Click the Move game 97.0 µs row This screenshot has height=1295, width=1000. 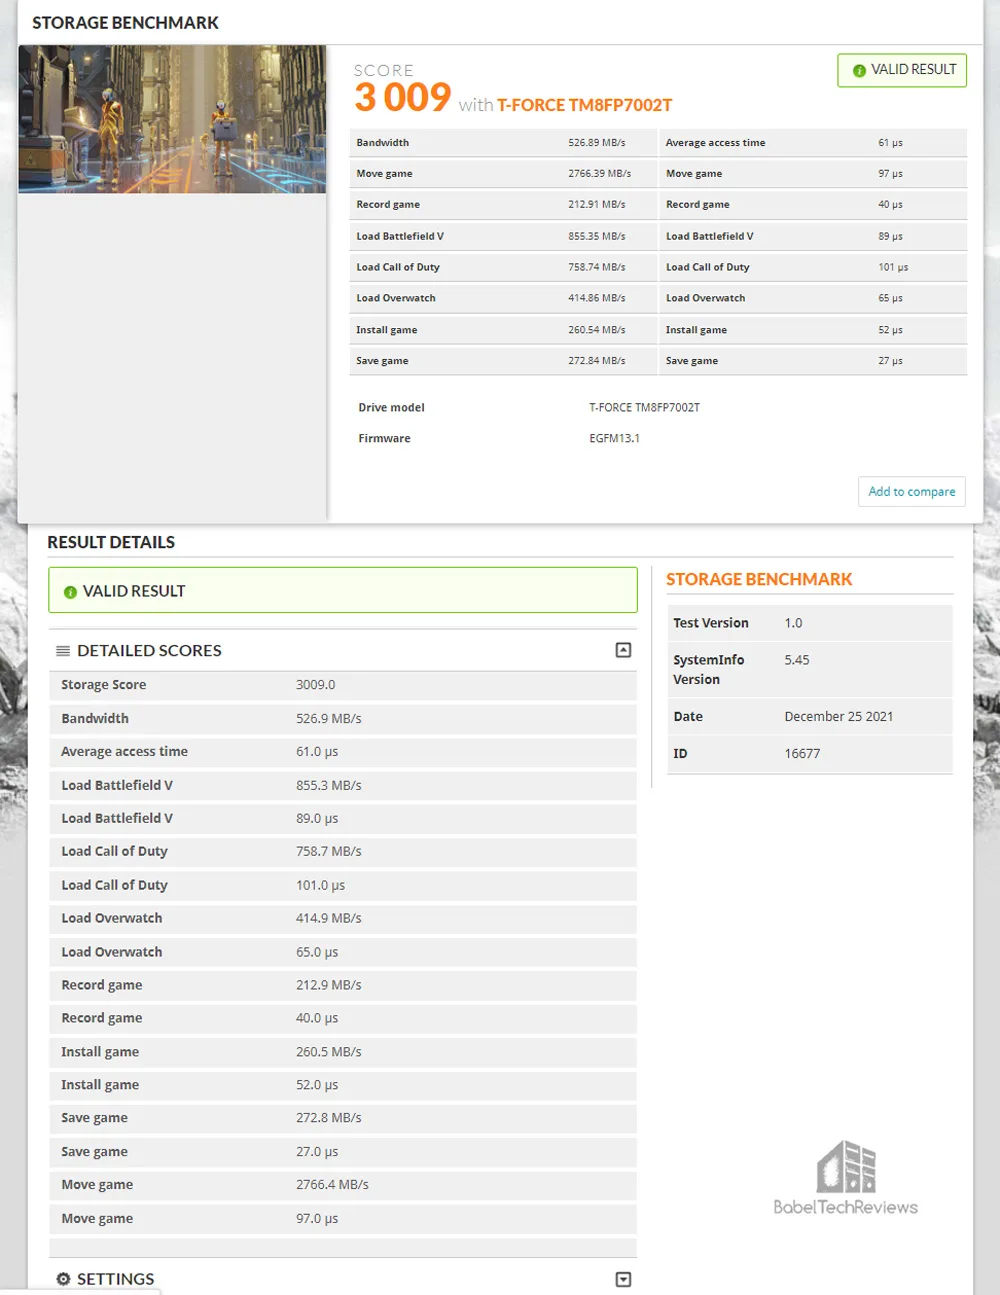[x=343, y=1219]
